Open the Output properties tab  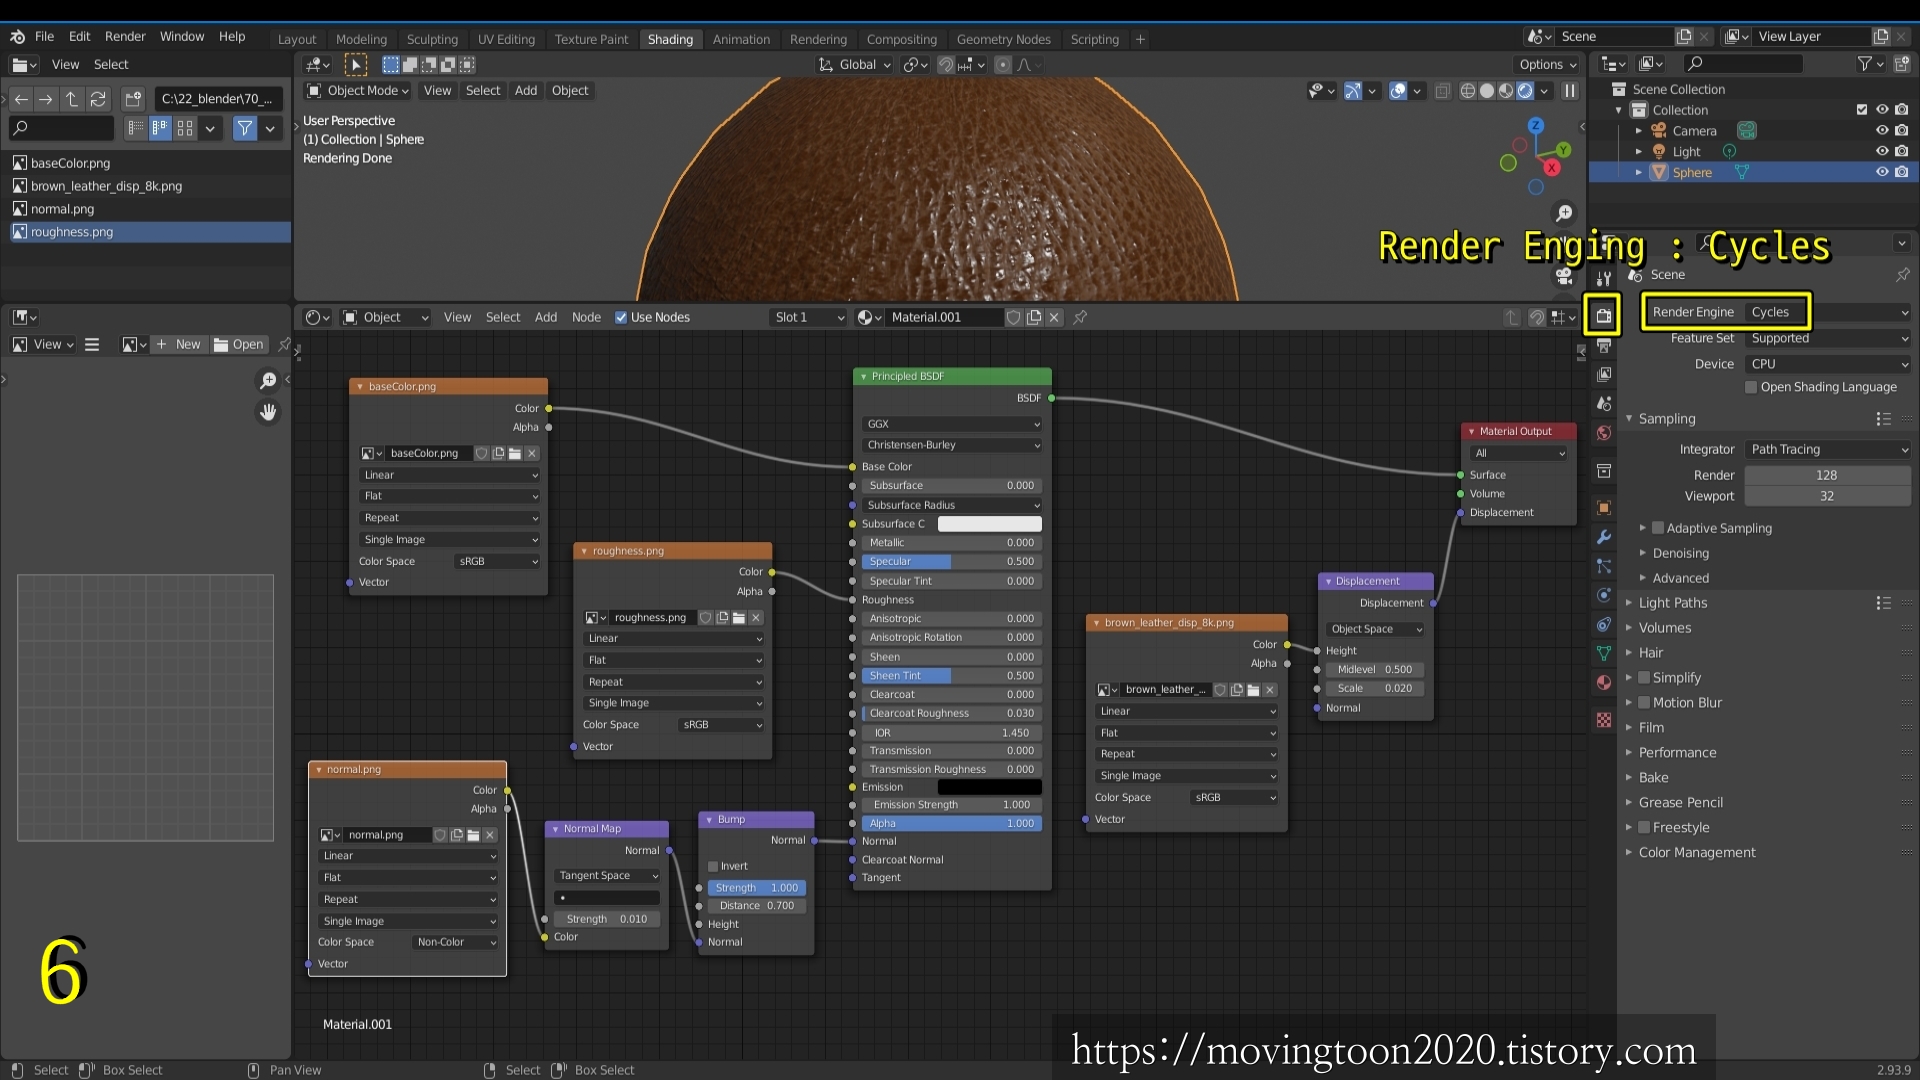click(x=1603, y=346)
